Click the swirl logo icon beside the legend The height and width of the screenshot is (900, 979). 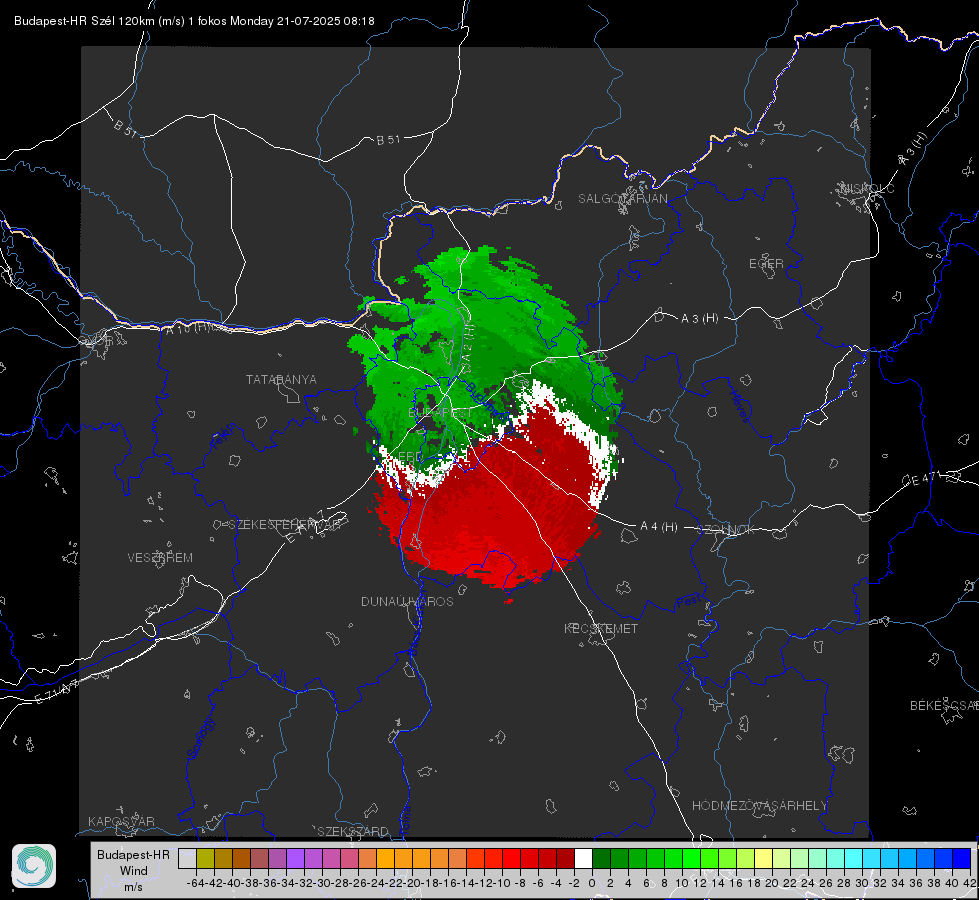(x=34, y=866)
